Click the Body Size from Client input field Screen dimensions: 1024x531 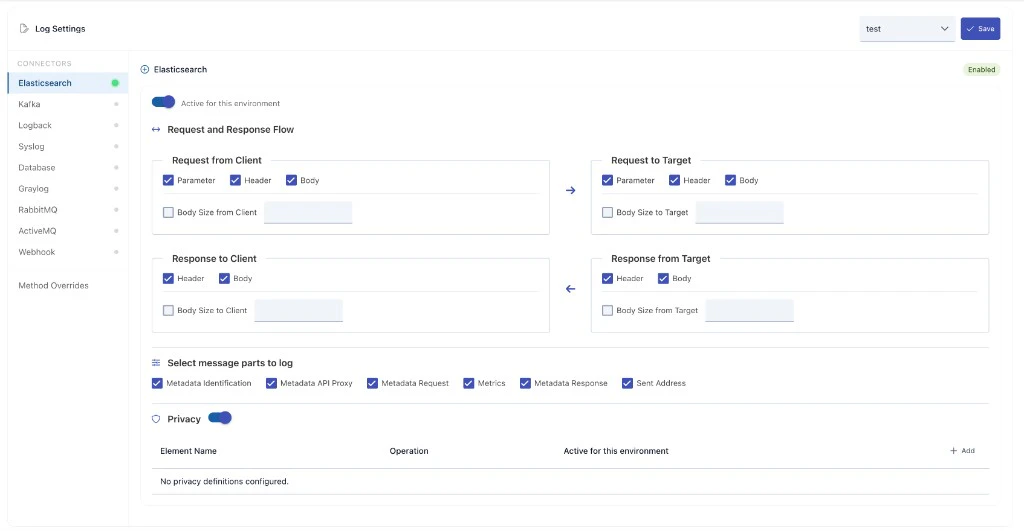308,212
